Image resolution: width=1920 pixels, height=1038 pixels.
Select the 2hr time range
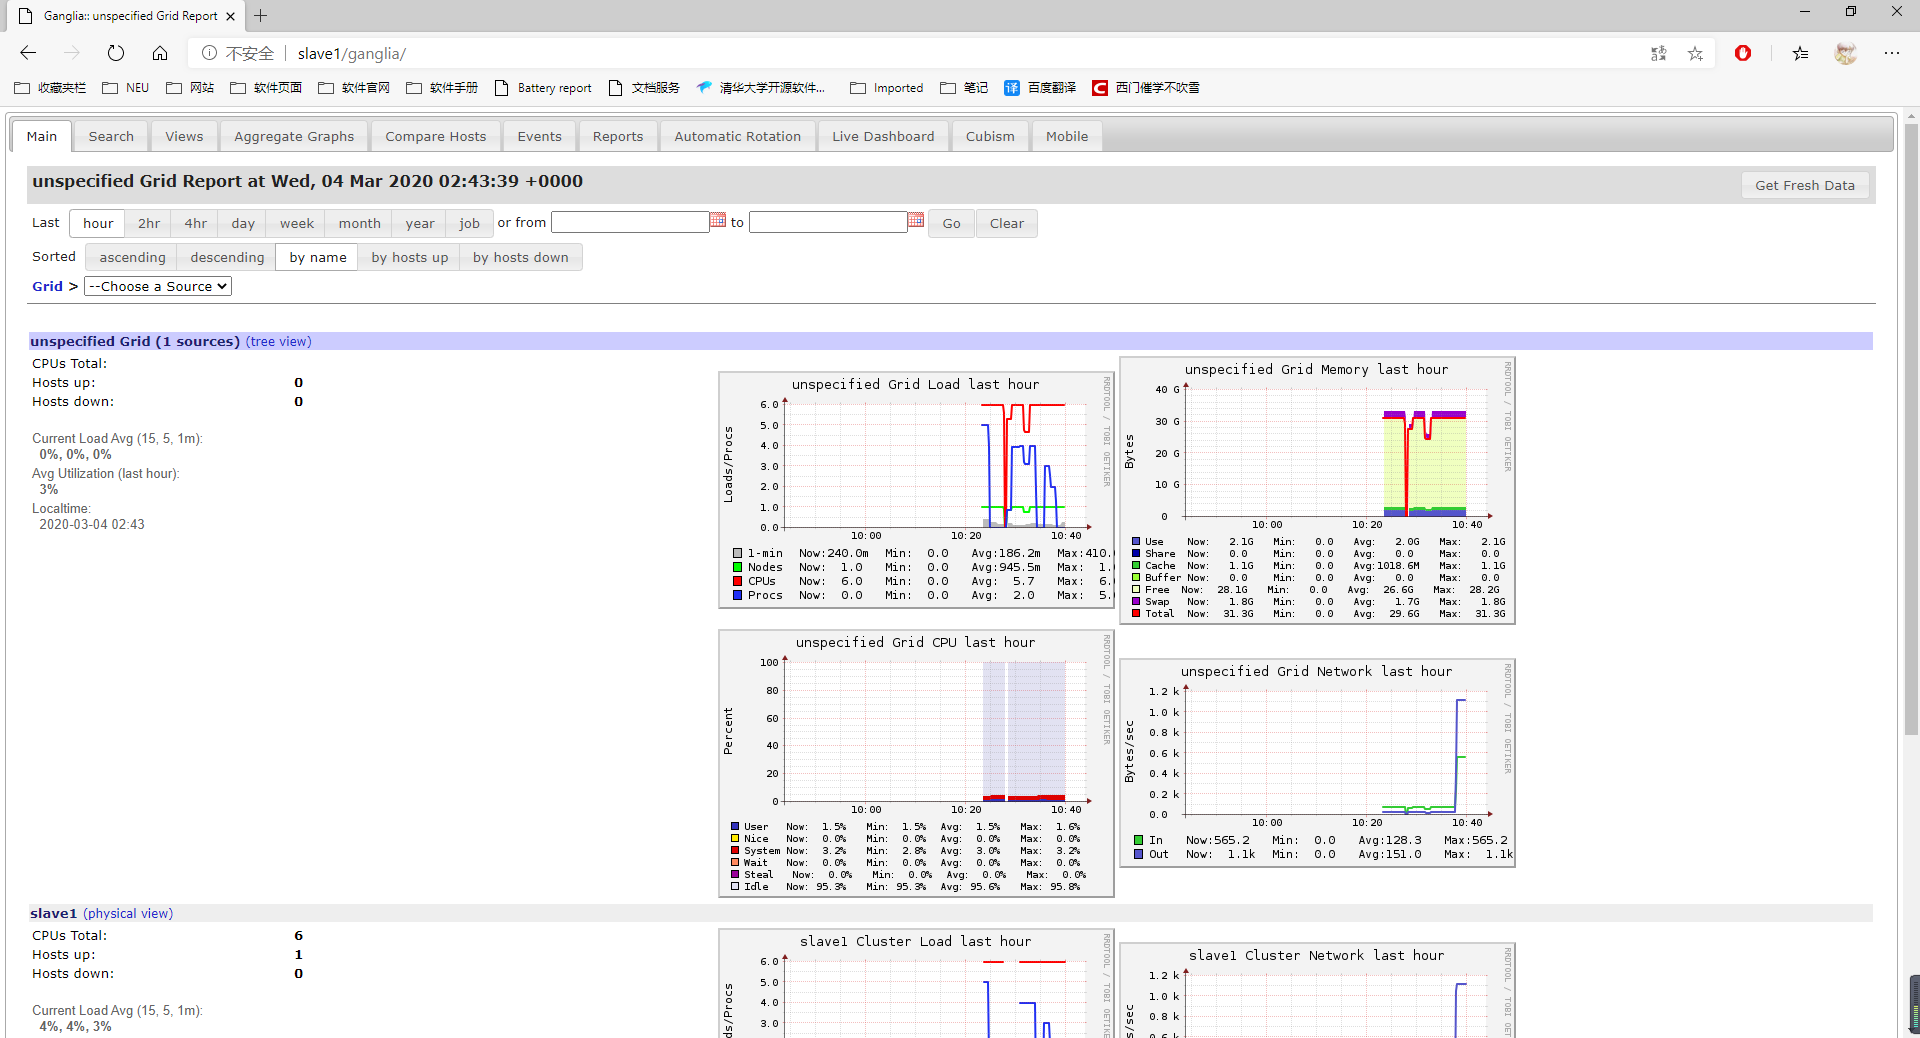[x=149, y=223]
